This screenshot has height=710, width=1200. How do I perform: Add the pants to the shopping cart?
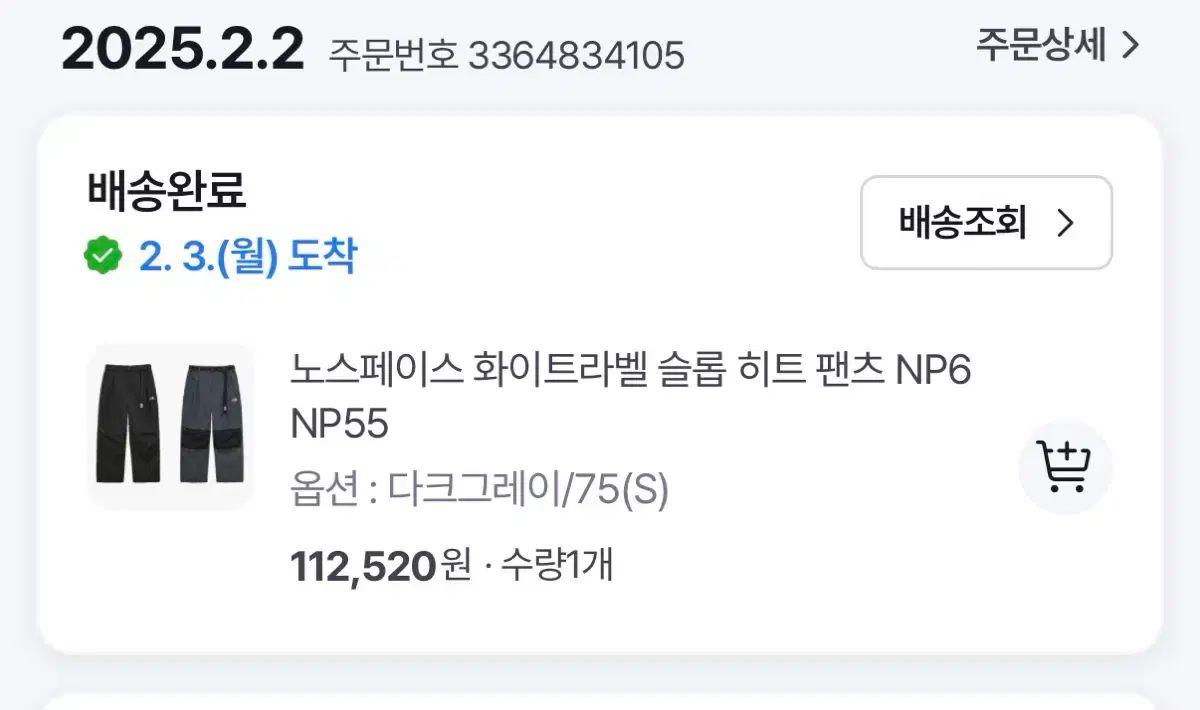(1065, 467)
